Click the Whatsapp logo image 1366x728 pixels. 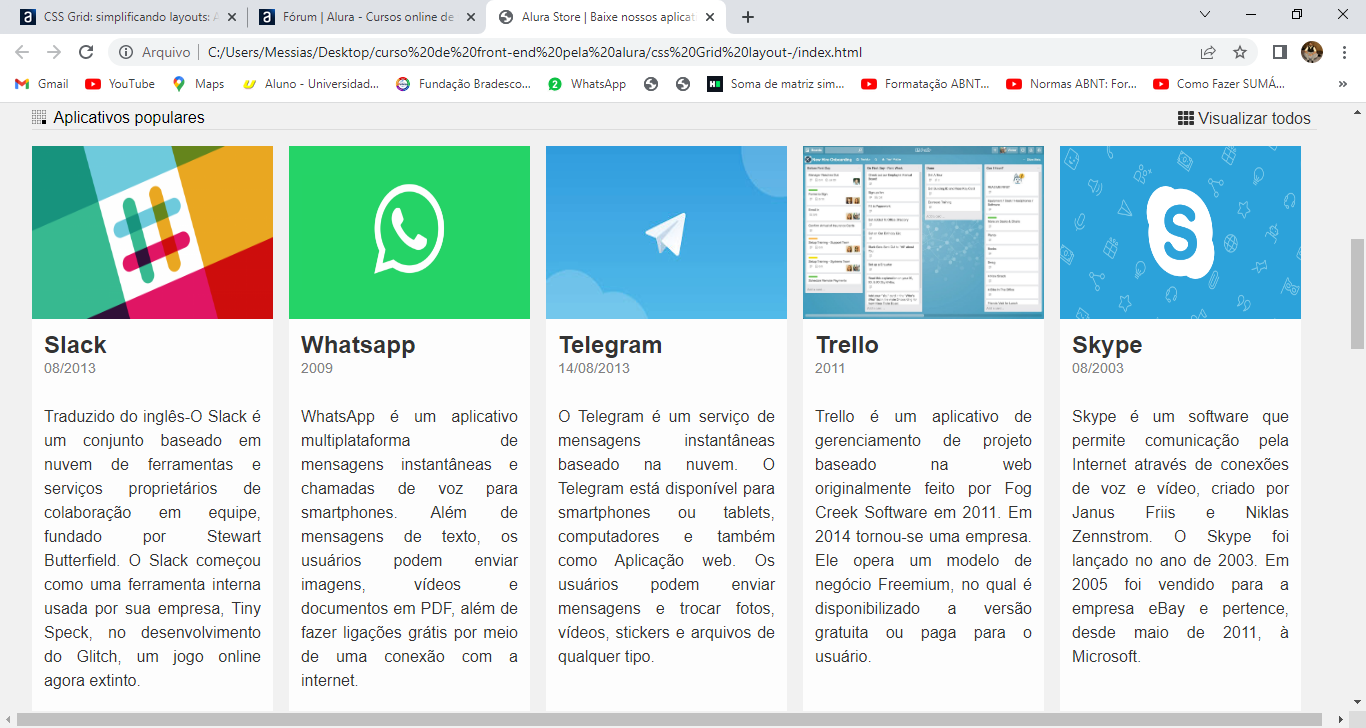point(409,232)
